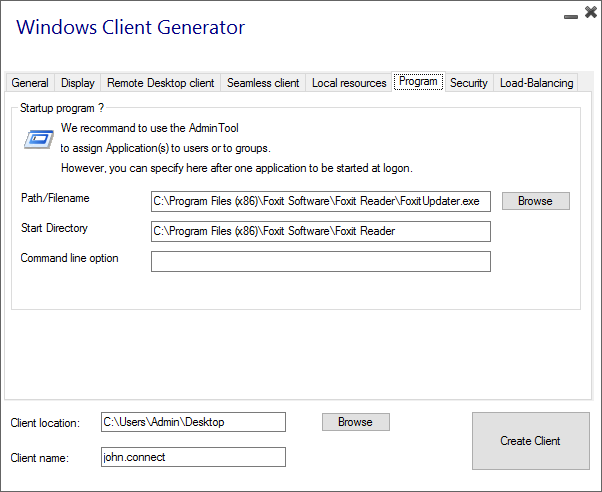Open the Local resources tab
Image resolution: width=602 pixels, height=492 pixels.
click(x=349, y=83)
